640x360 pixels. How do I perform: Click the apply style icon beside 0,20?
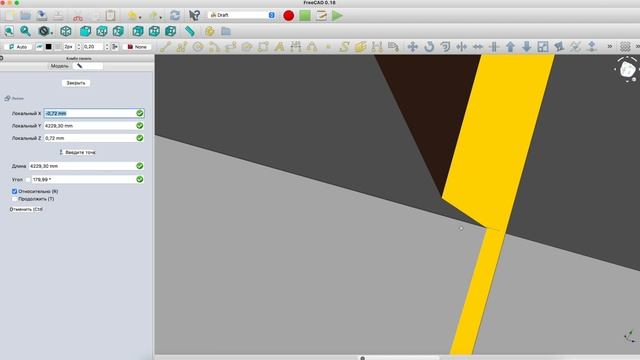[115, 47]
